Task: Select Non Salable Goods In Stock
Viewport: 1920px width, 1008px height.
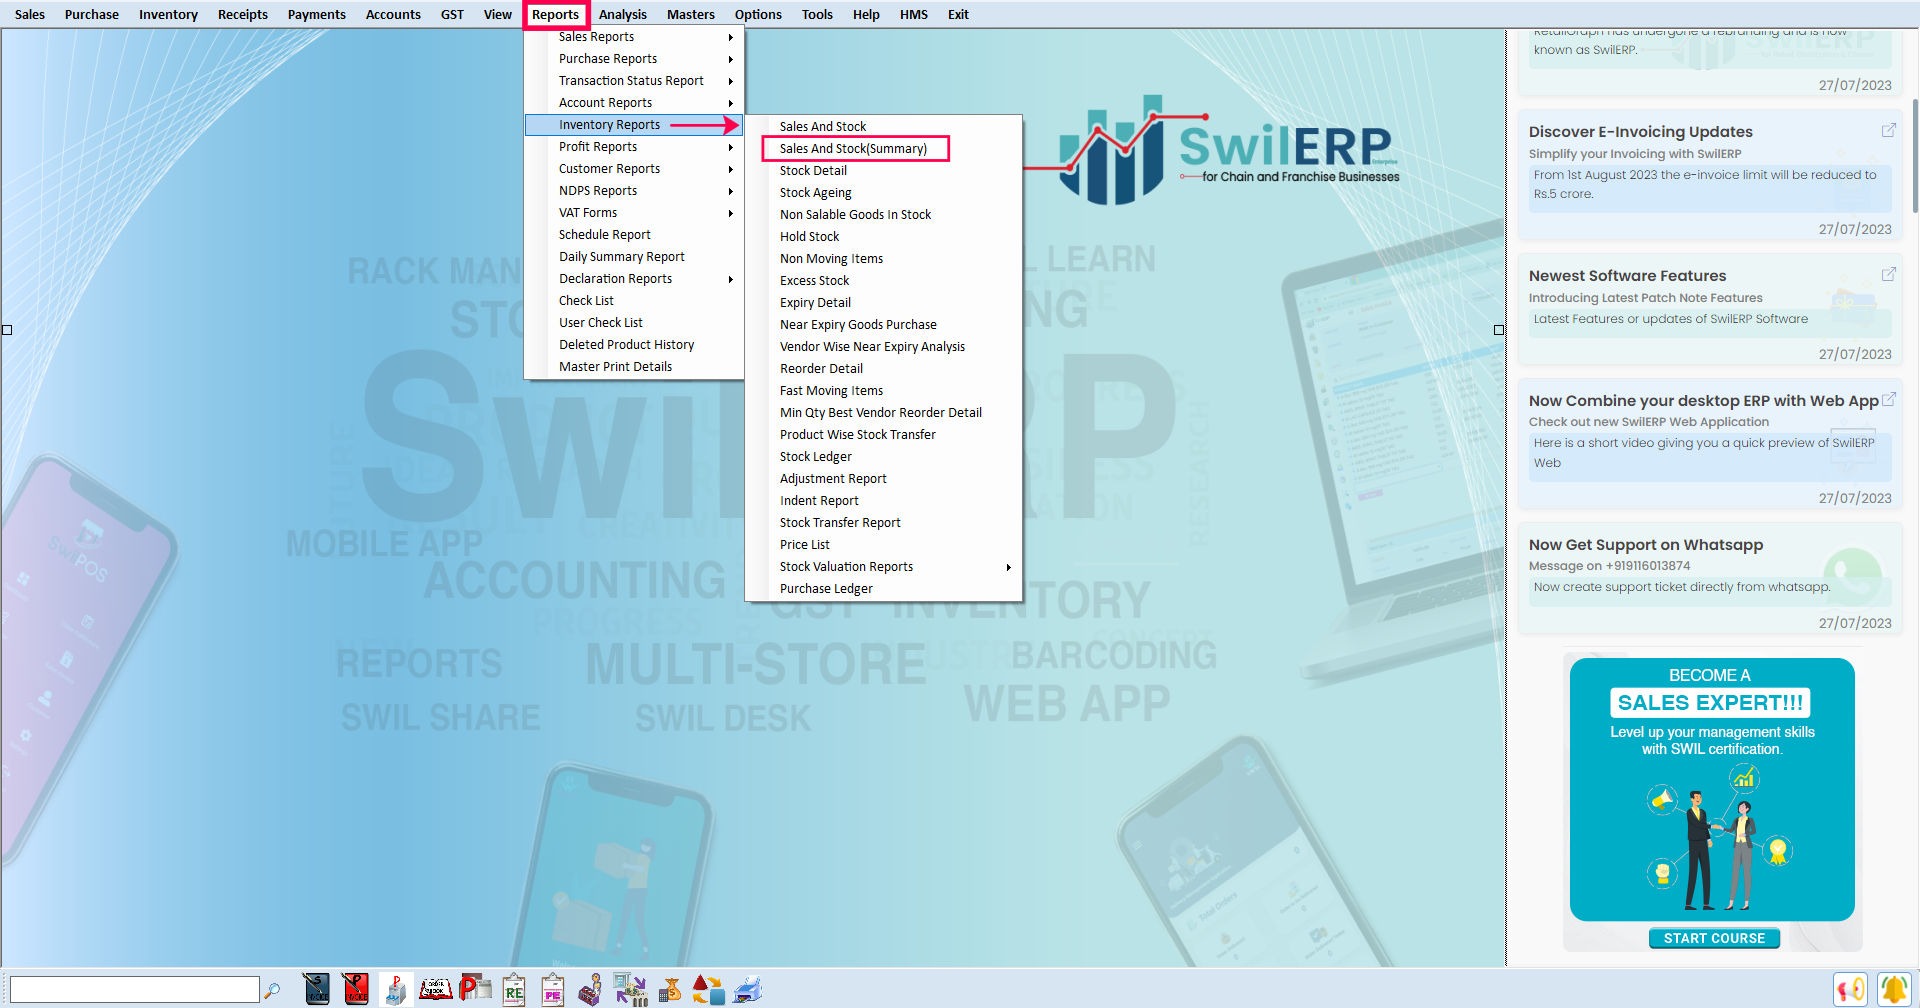Action: click(x=884, y=215)
